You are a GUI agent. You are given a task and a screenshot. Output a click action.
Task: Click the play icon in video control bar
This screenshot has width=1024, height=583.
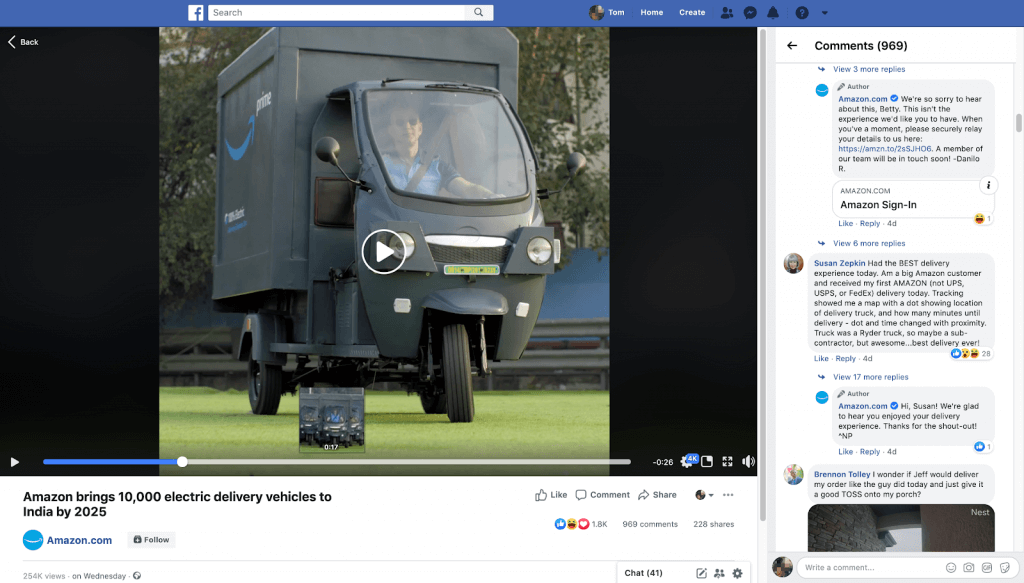(x=14, y=462)
